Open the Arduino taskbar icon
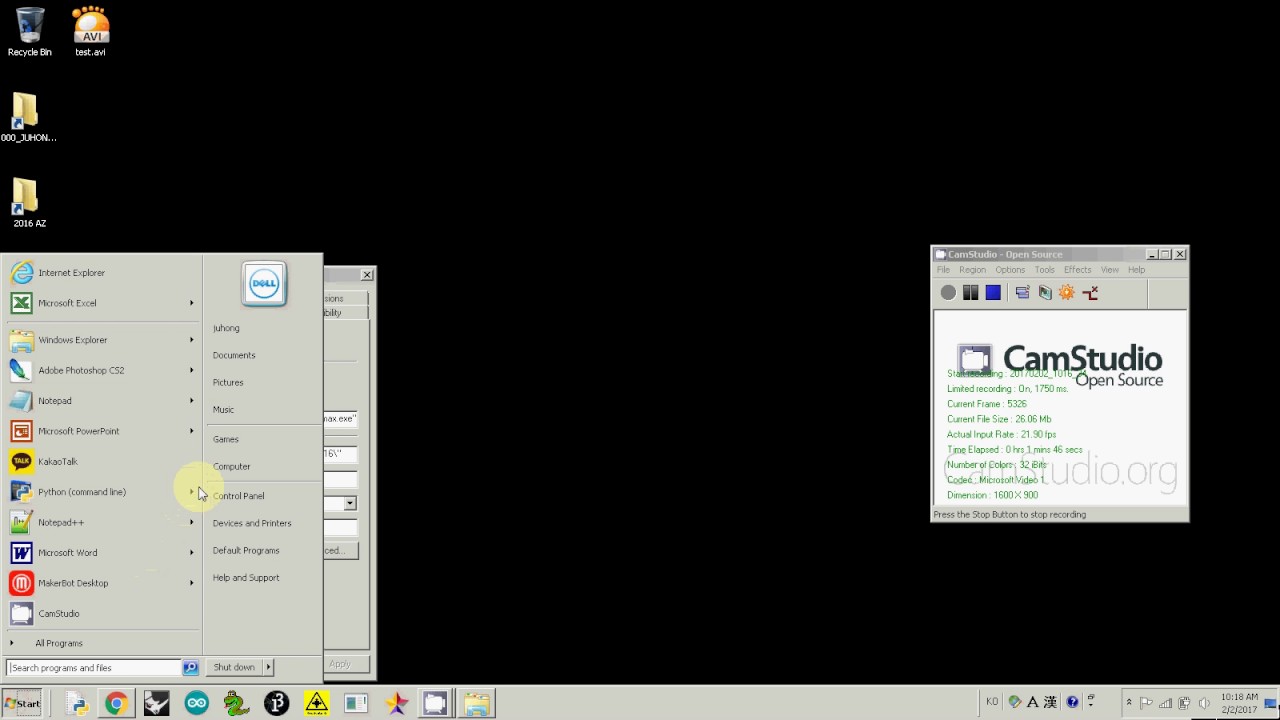 coord(197,704)
